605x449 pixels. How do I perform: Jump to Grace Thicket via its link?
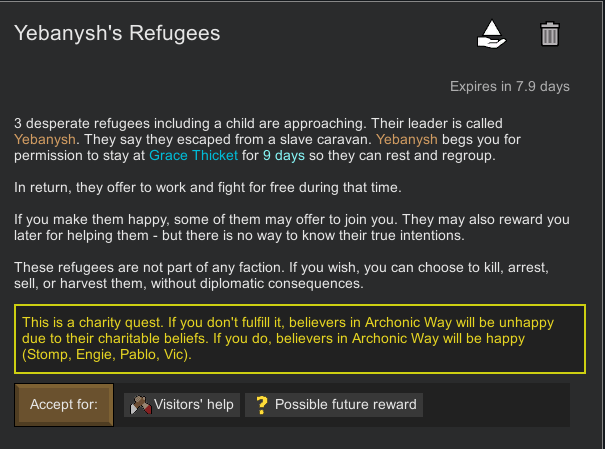coord(193,155)
